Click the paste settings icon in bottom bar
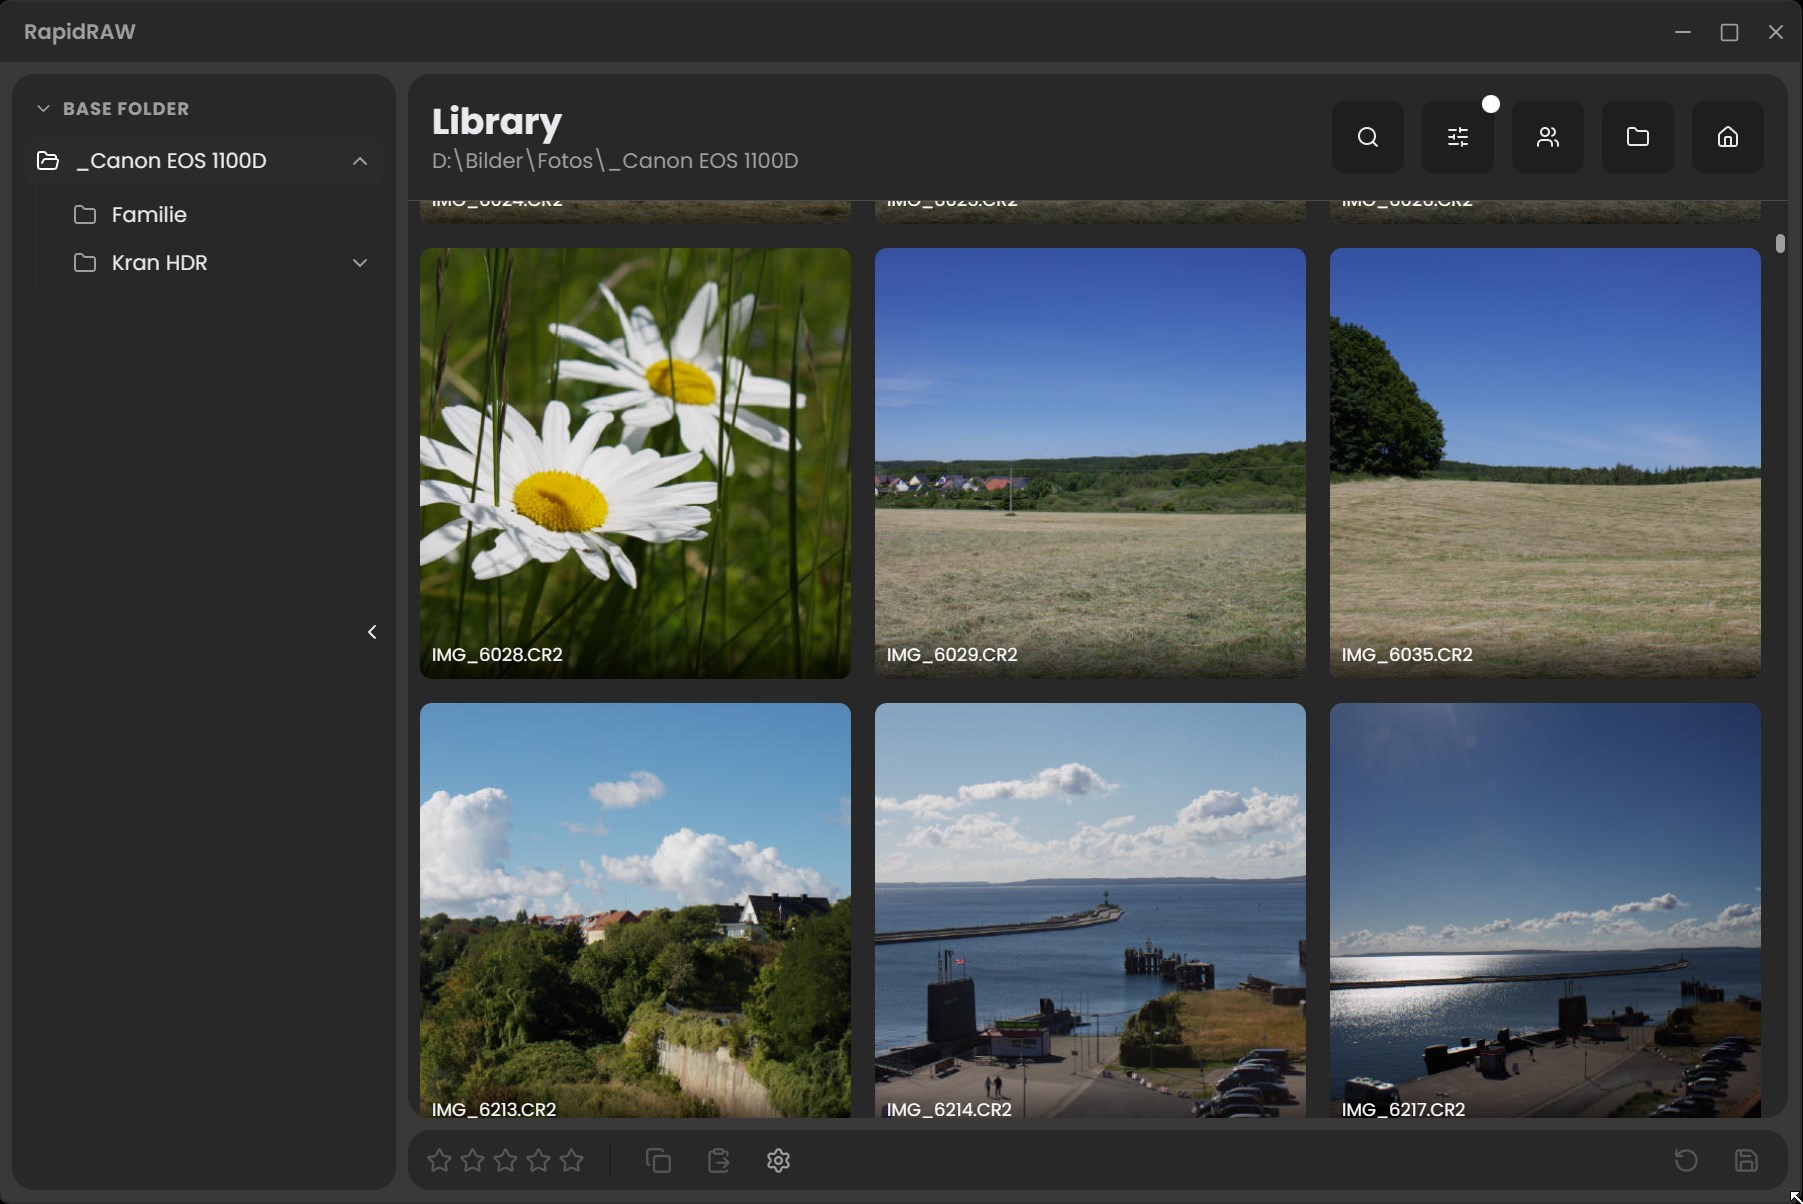Screen dimensions: 1803x1204 [718, 1160]
